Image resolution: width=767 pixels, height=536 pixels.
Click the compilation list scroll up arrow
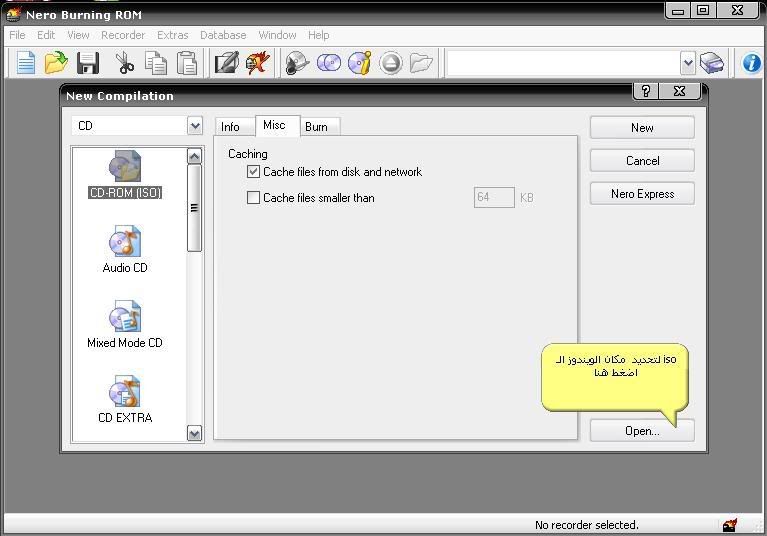pos(195,156)
